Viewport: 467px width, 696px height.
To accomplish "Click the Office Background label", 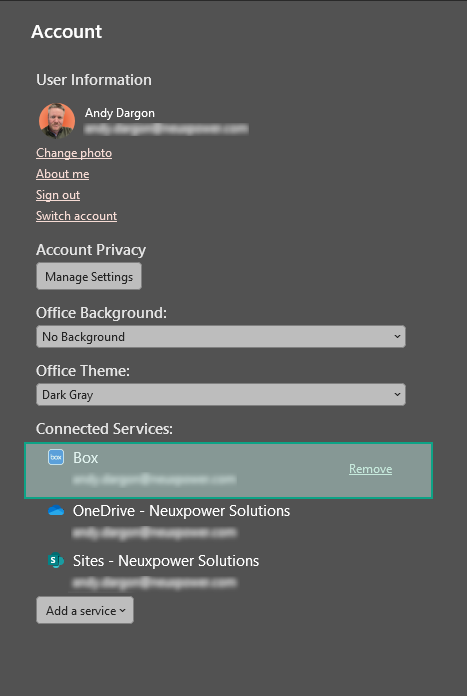I will (101, 313).
